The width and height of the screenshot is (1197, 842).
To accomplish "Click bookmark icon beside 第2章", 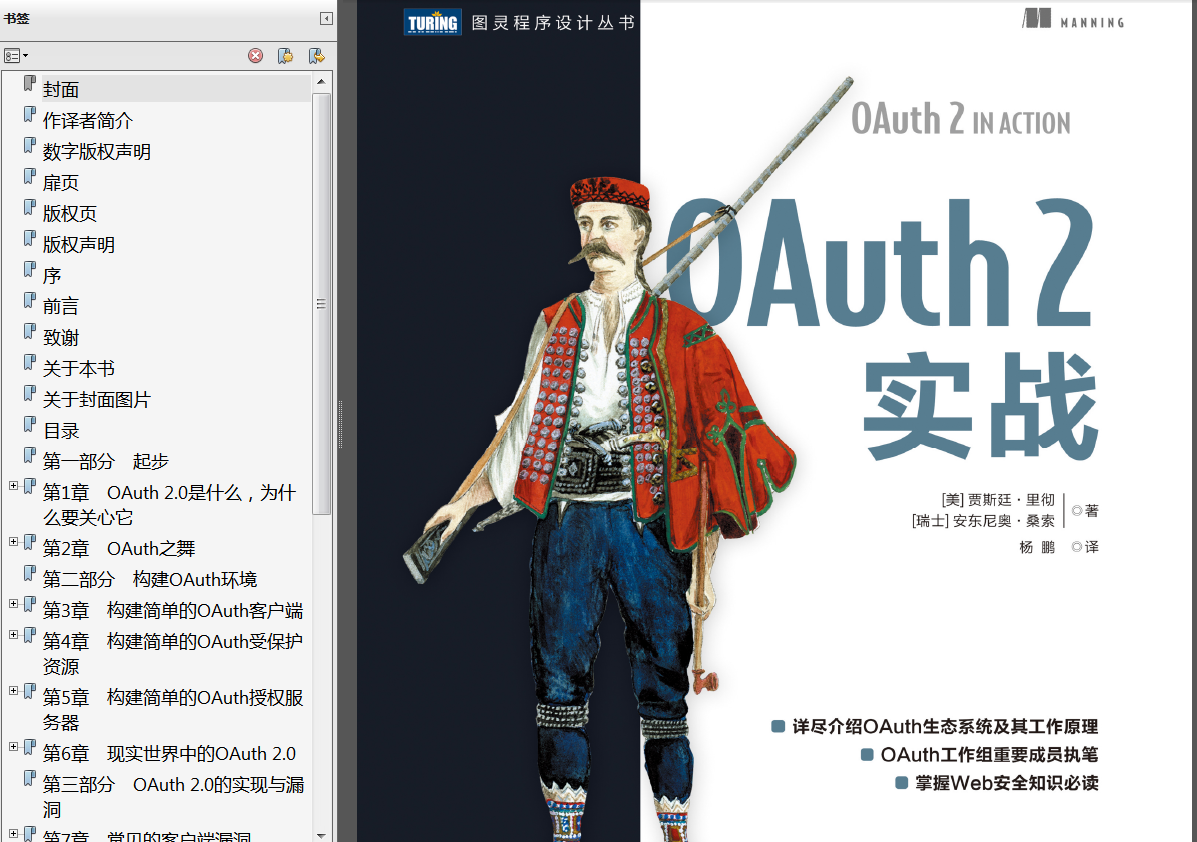I will 30,541.
